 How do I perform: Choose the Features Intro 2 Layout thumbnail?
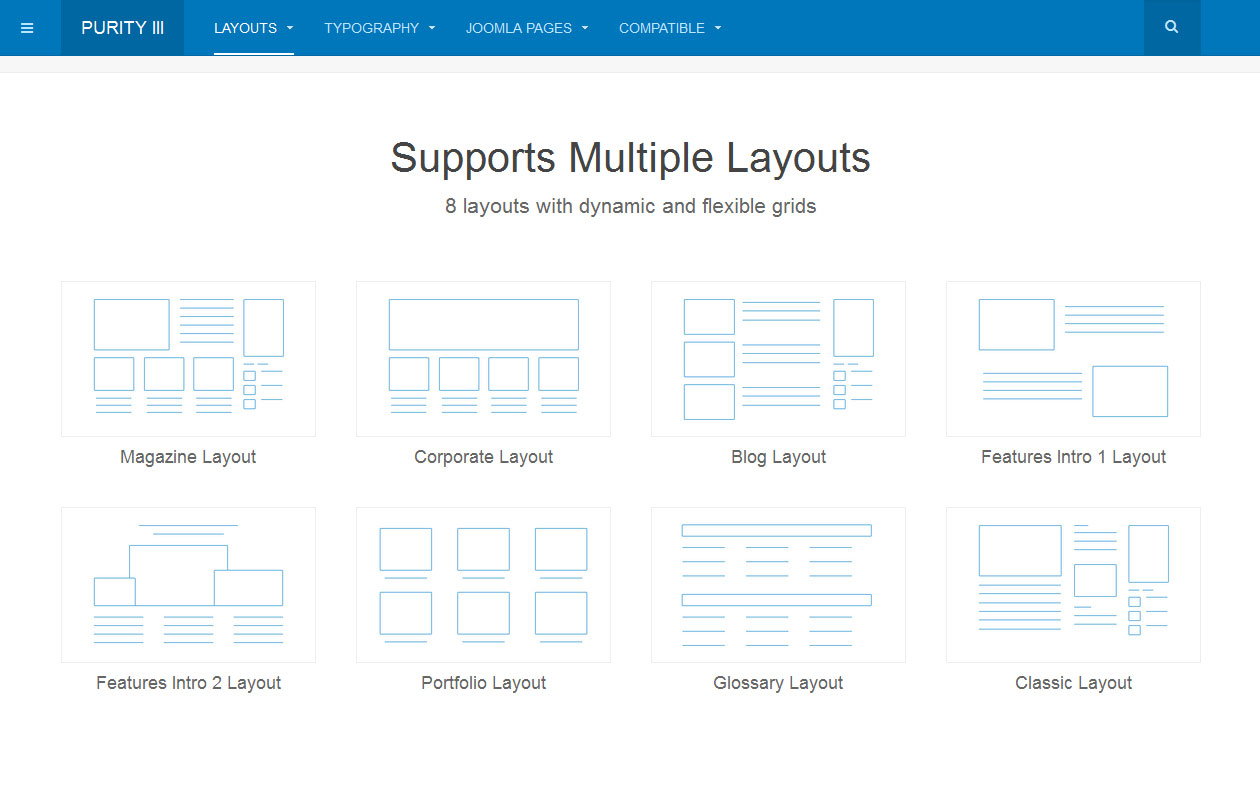[188, 584]
